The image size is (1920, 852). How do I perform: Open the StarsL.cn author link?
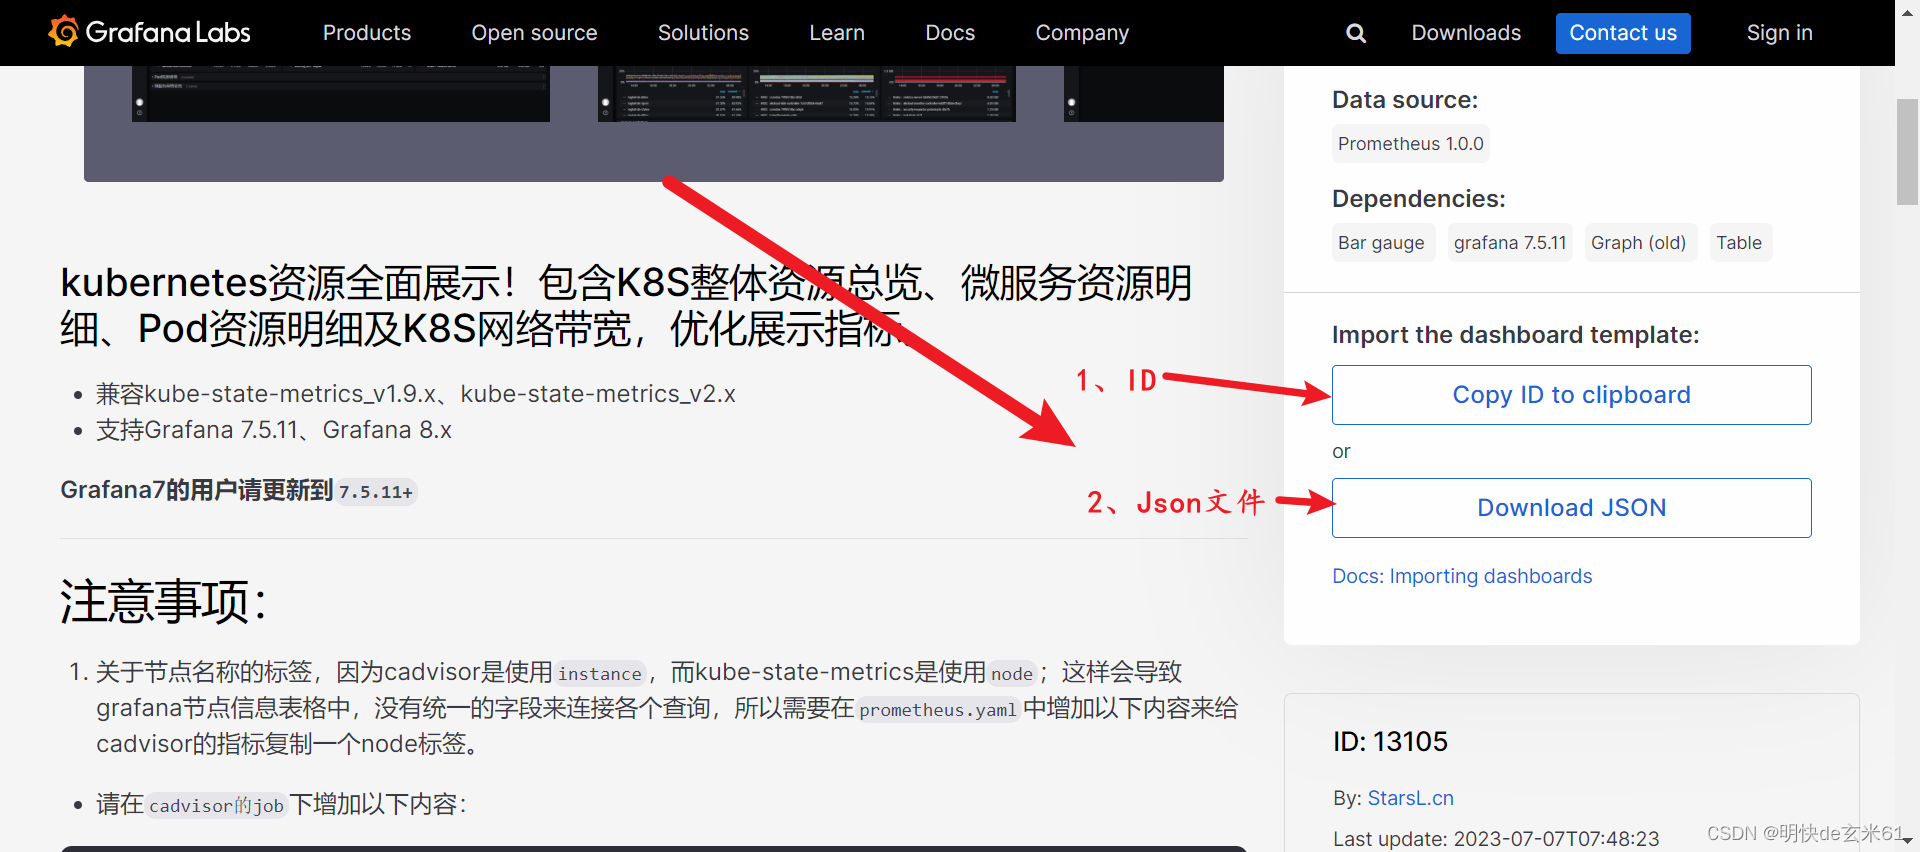[x=1410, y=798]
